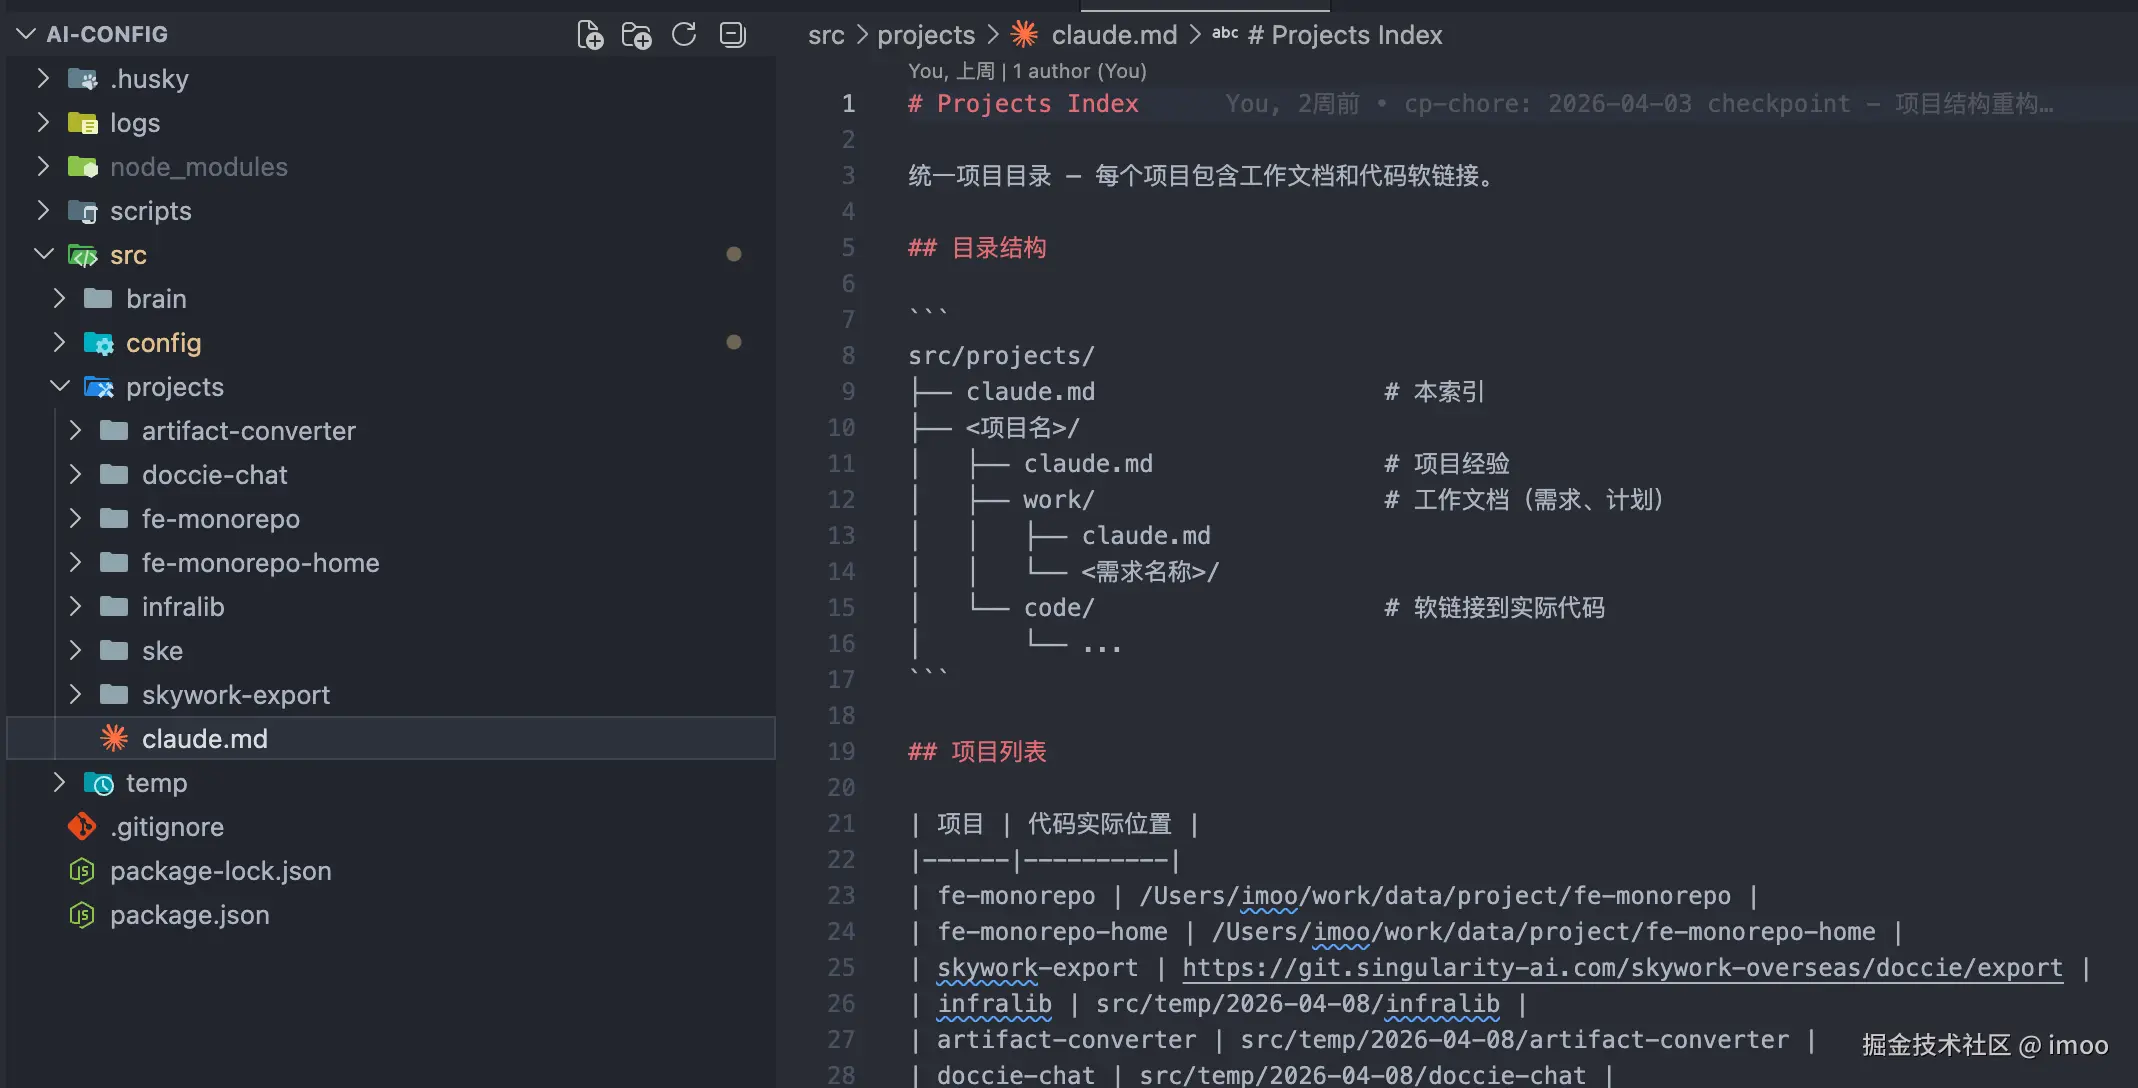
Task: Collapse the projects folder
Action: click(x=59, y=387)
